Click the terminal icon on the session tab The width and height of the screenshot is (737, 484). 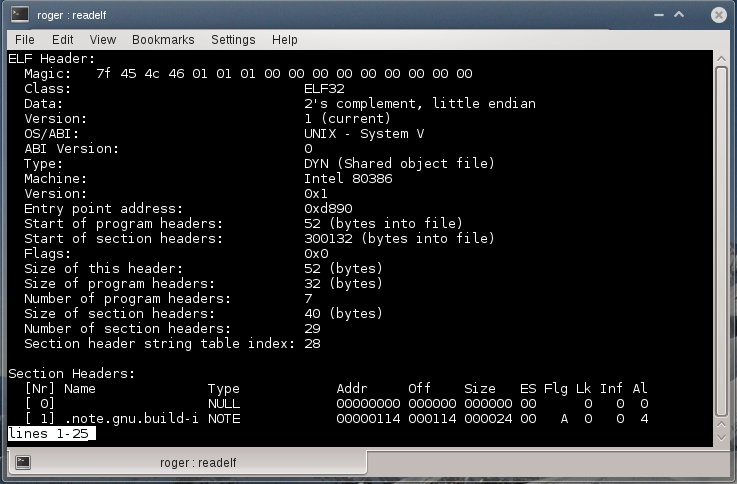point(23,462)
